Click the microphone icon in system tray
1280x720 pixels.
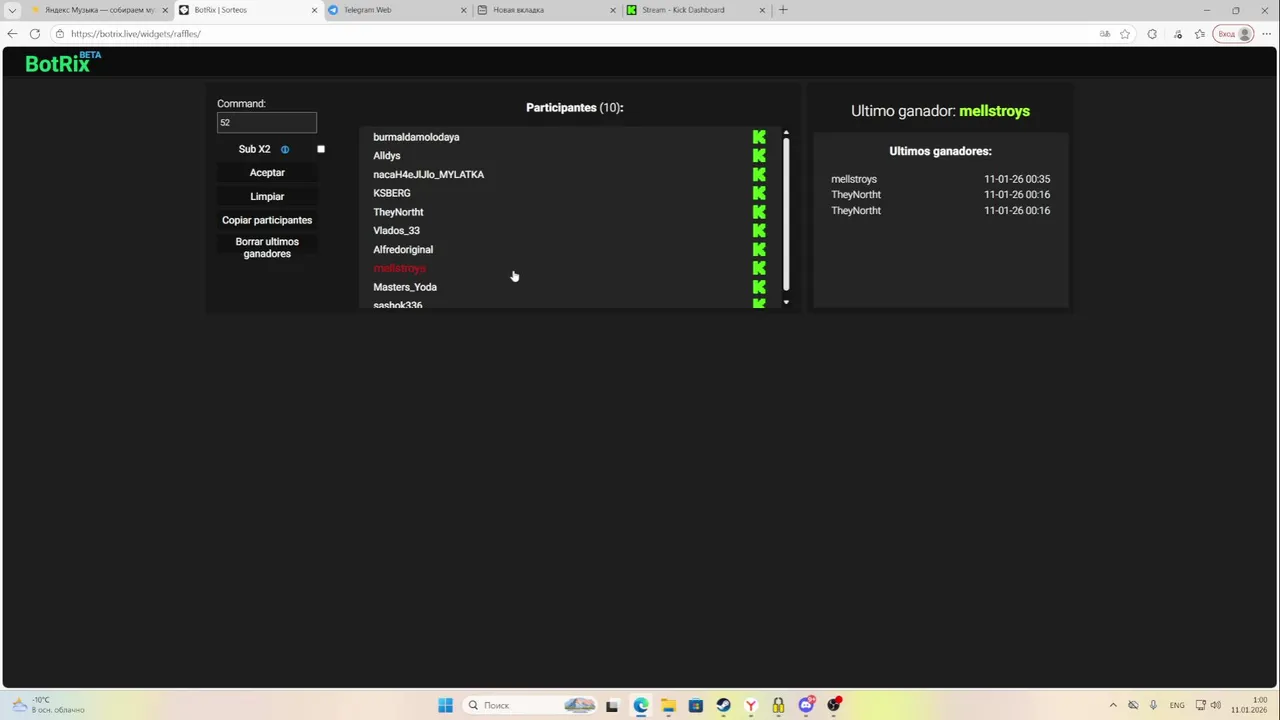(x=1153, y=705)
